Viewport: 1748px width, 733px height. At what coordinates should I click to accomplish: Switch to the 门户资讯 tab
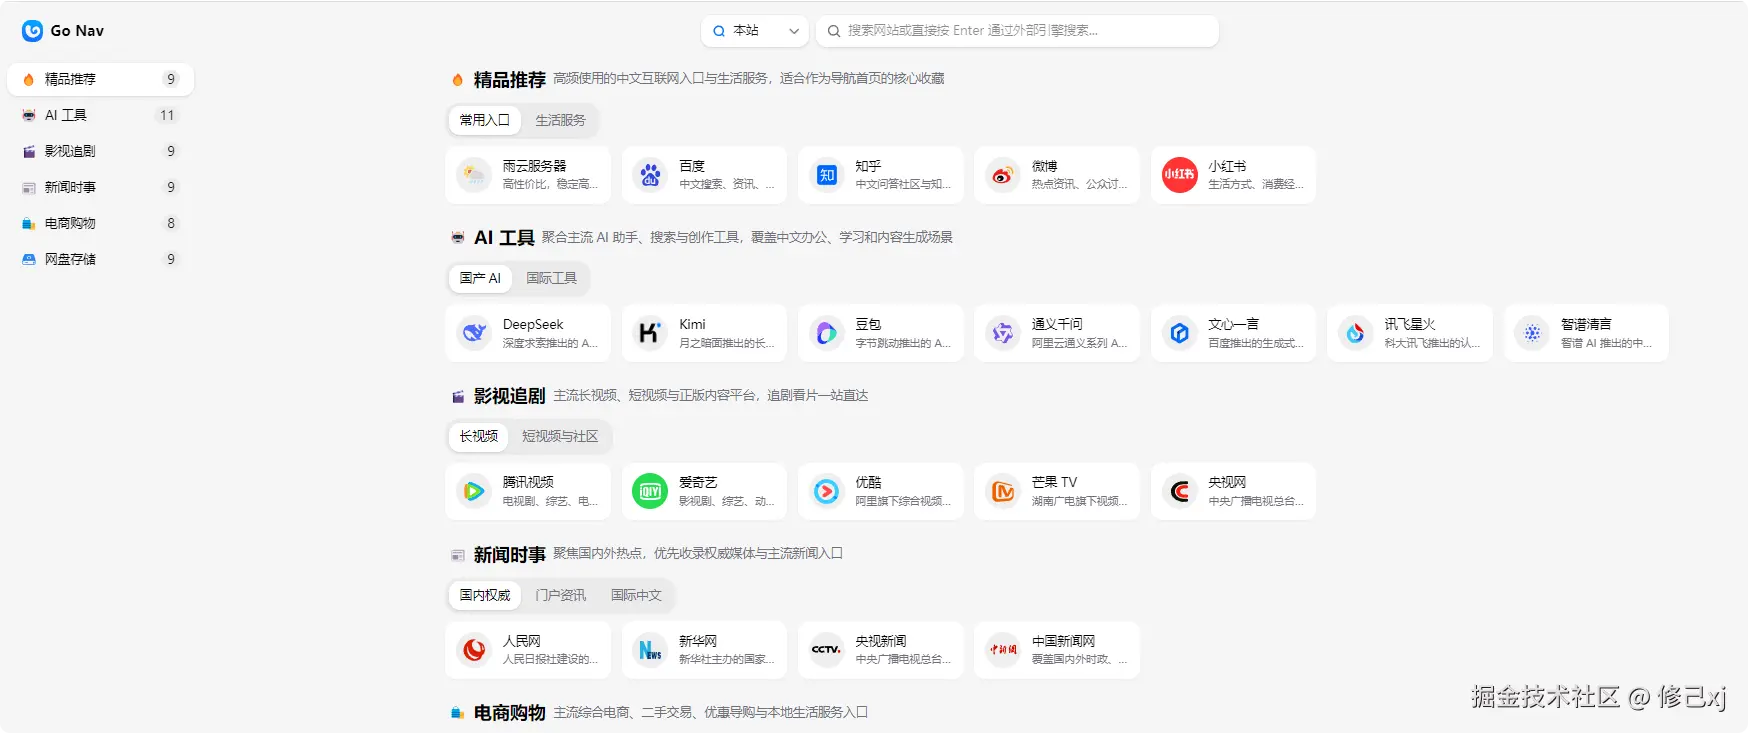(x=560, y=595)
